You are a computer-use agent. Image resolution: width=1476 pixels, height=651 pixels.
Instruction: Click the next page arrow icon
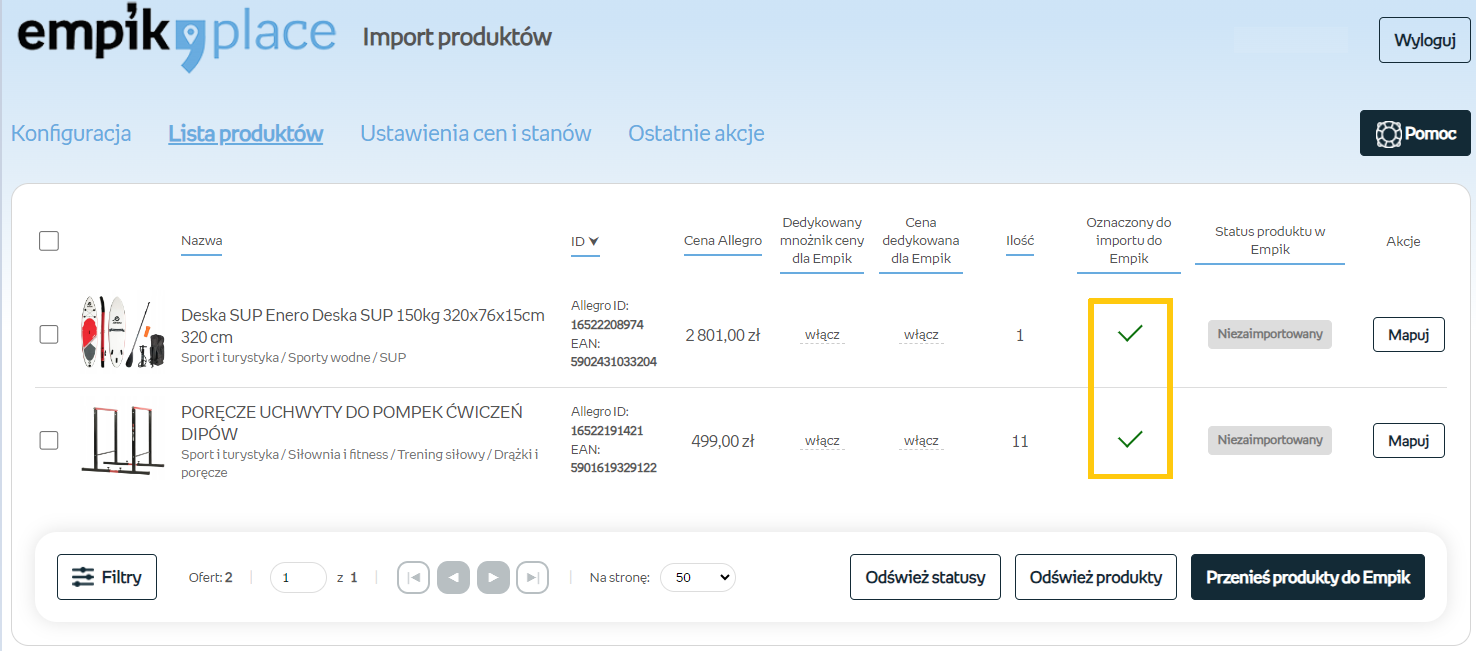click(x=493, y=577)
